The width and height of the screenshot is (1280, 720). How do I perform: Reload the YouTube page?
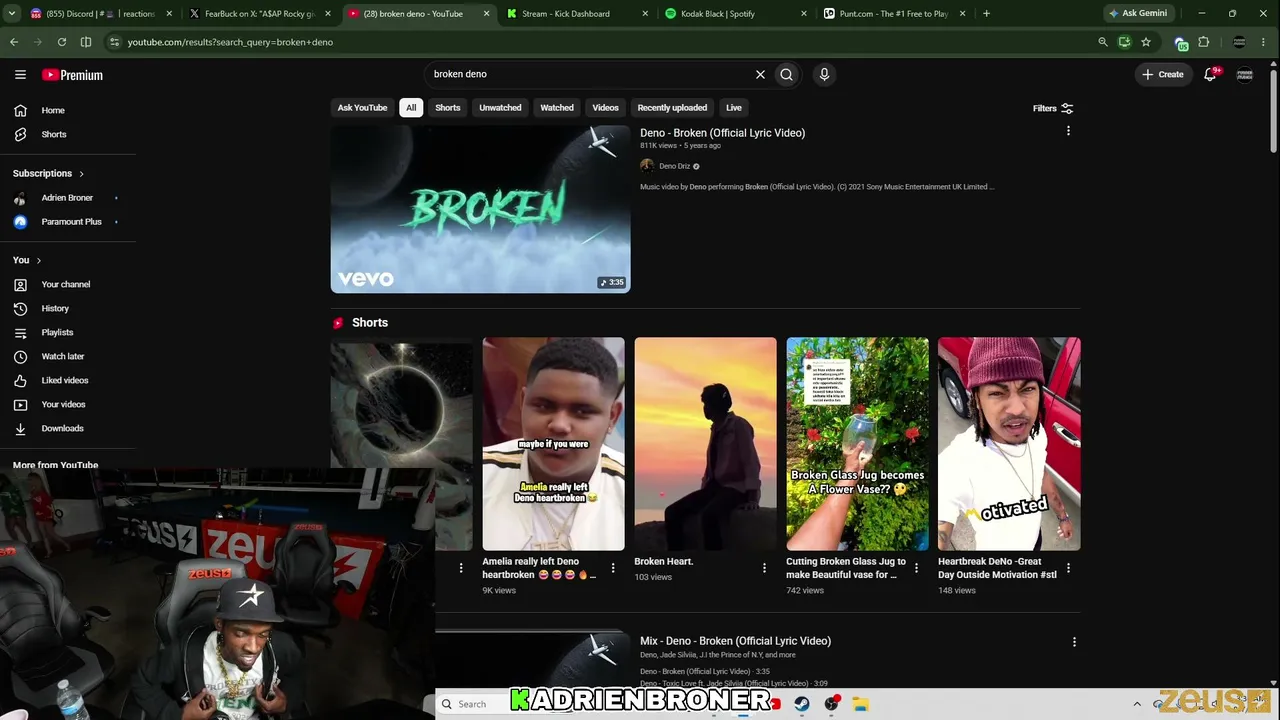(62, 42)
